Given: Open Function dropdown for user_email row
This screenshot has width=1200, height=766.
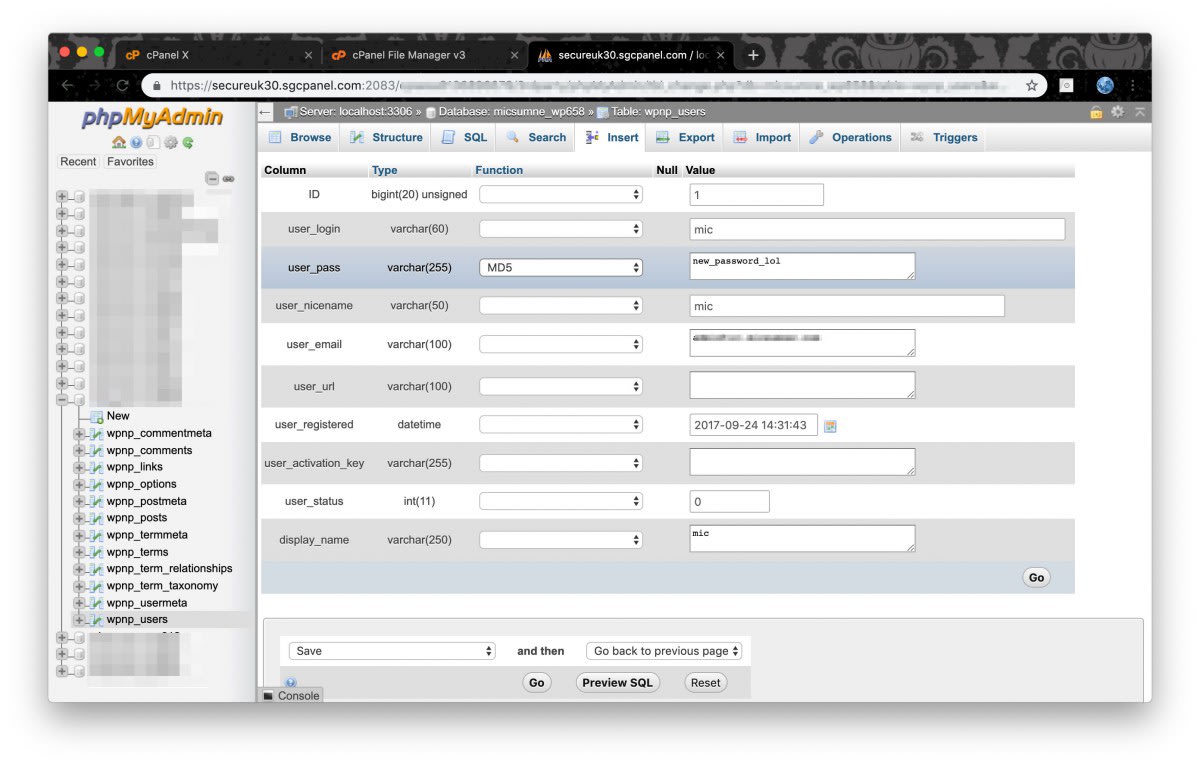Looking at the screenshot, I should 561,344.
